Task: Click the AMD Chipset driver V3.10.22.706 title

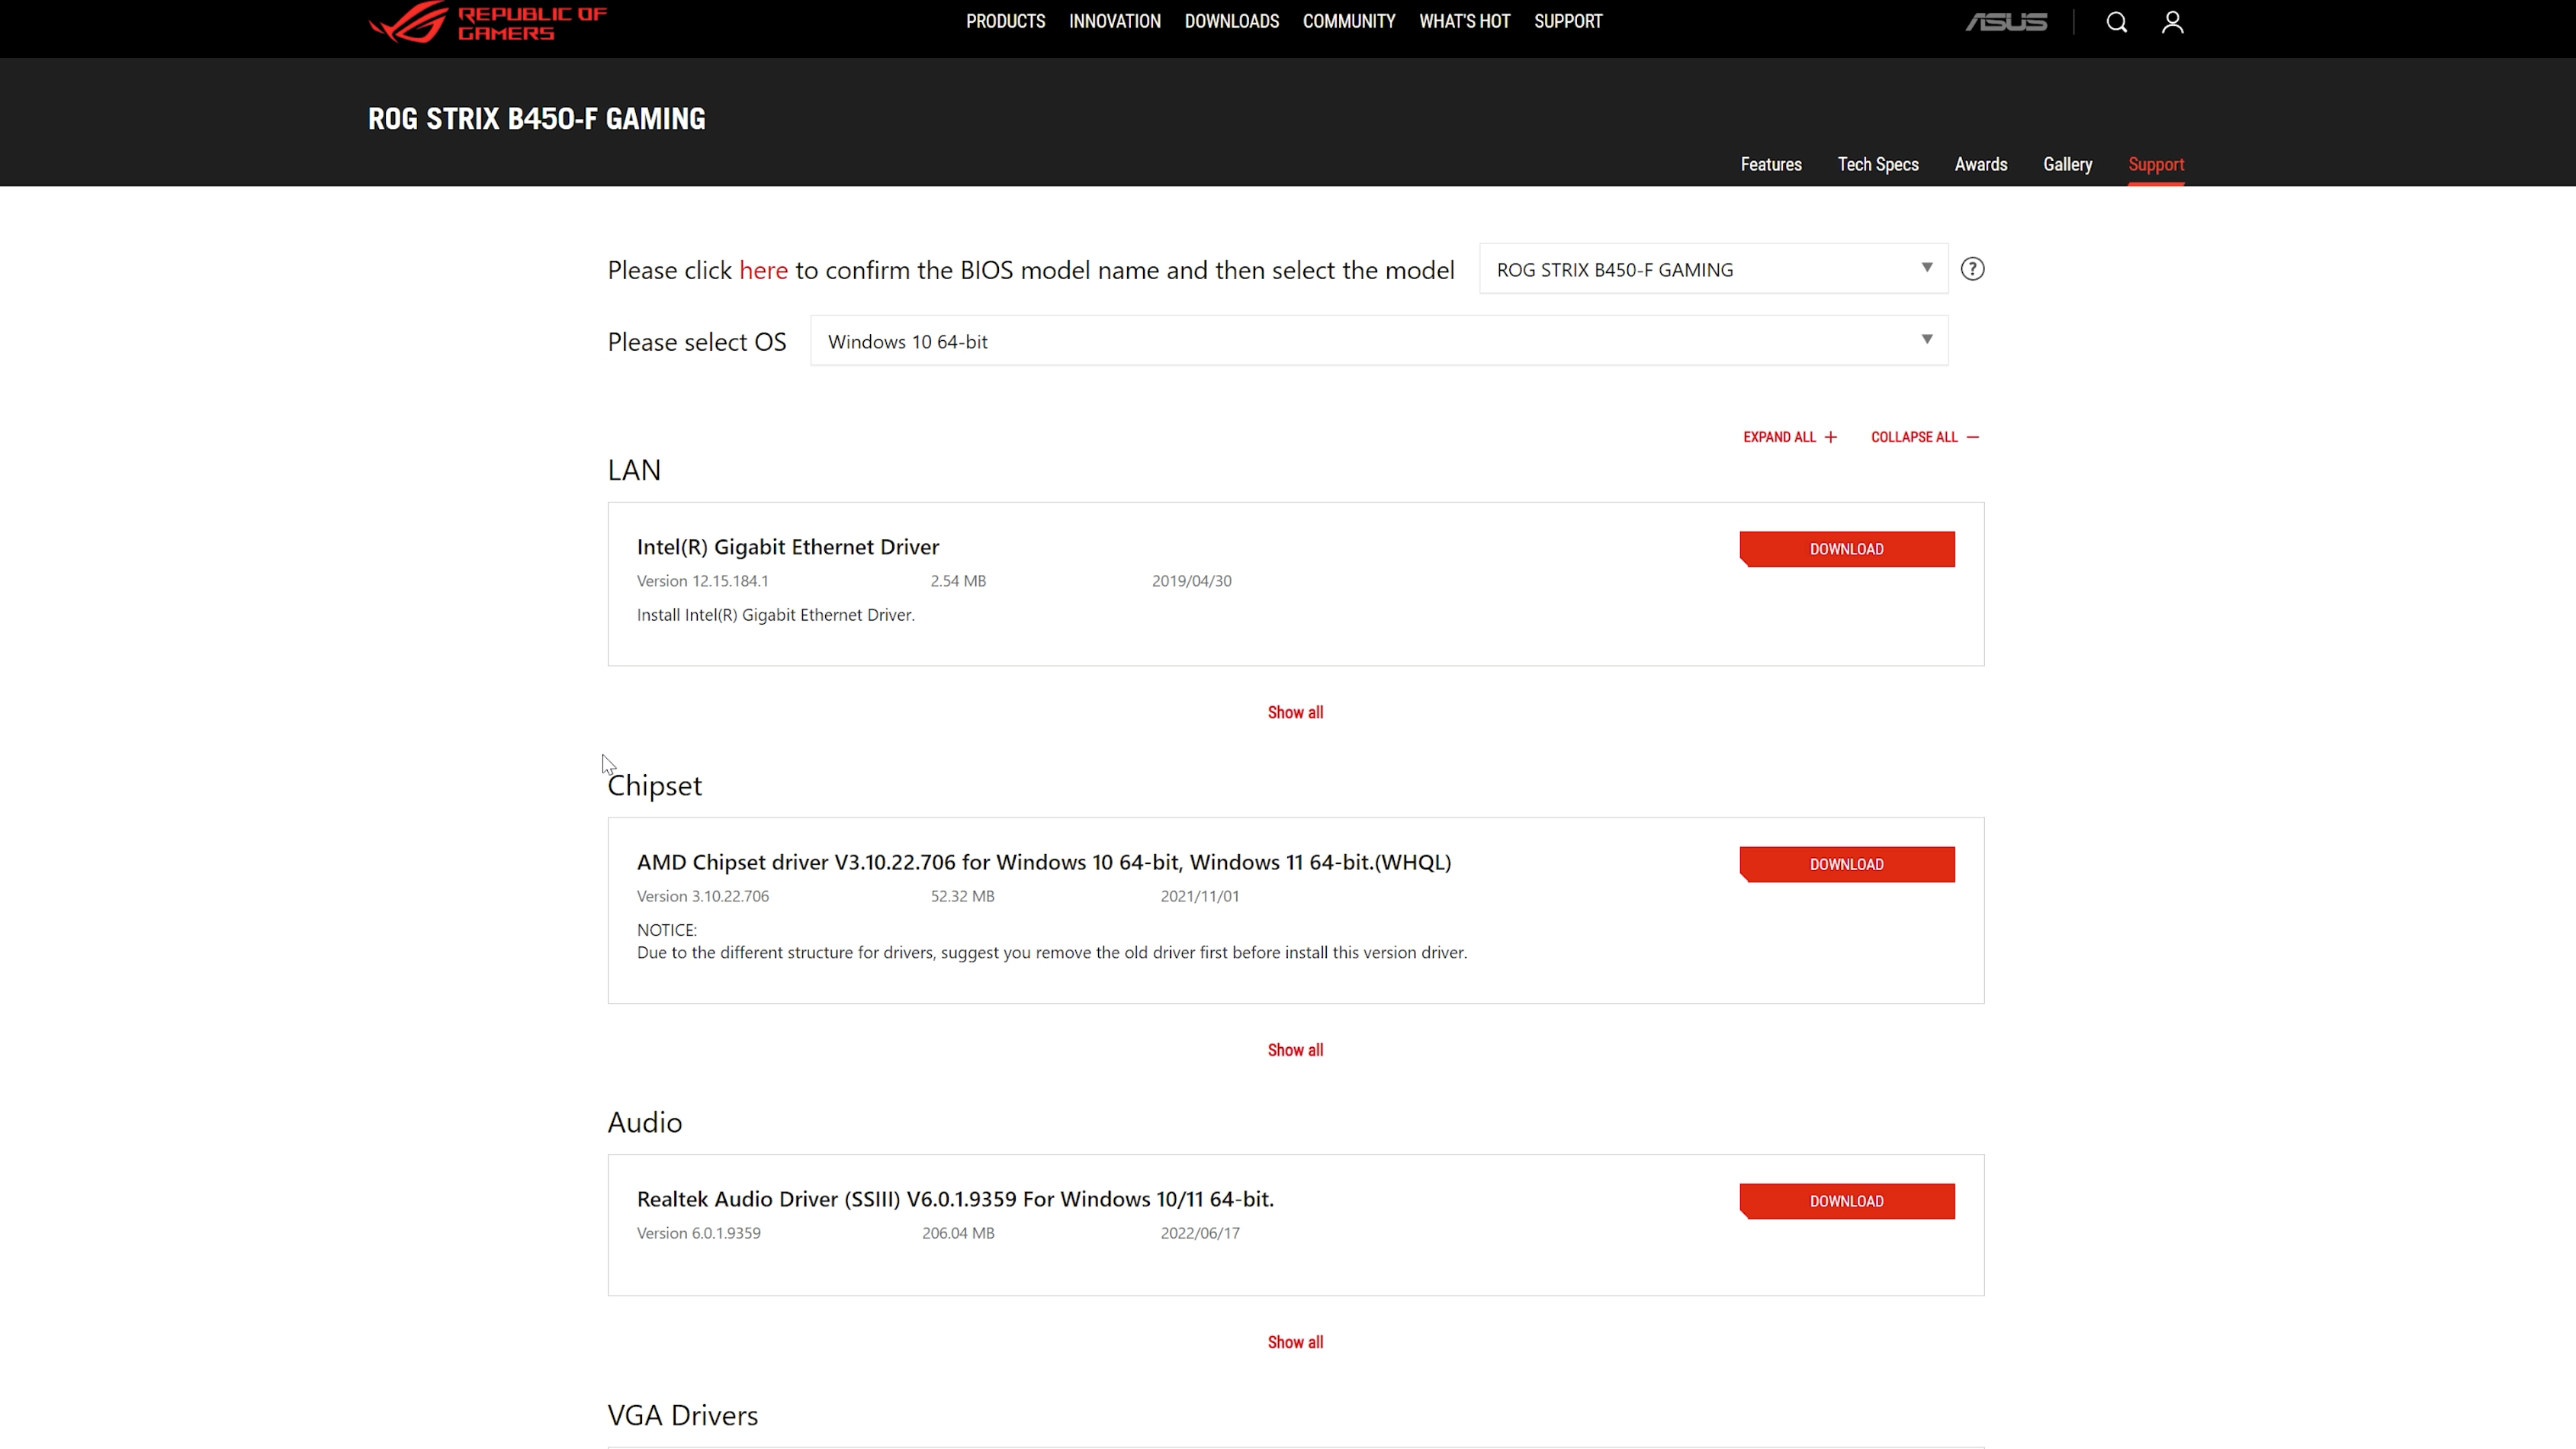Action: point(1044,862)
